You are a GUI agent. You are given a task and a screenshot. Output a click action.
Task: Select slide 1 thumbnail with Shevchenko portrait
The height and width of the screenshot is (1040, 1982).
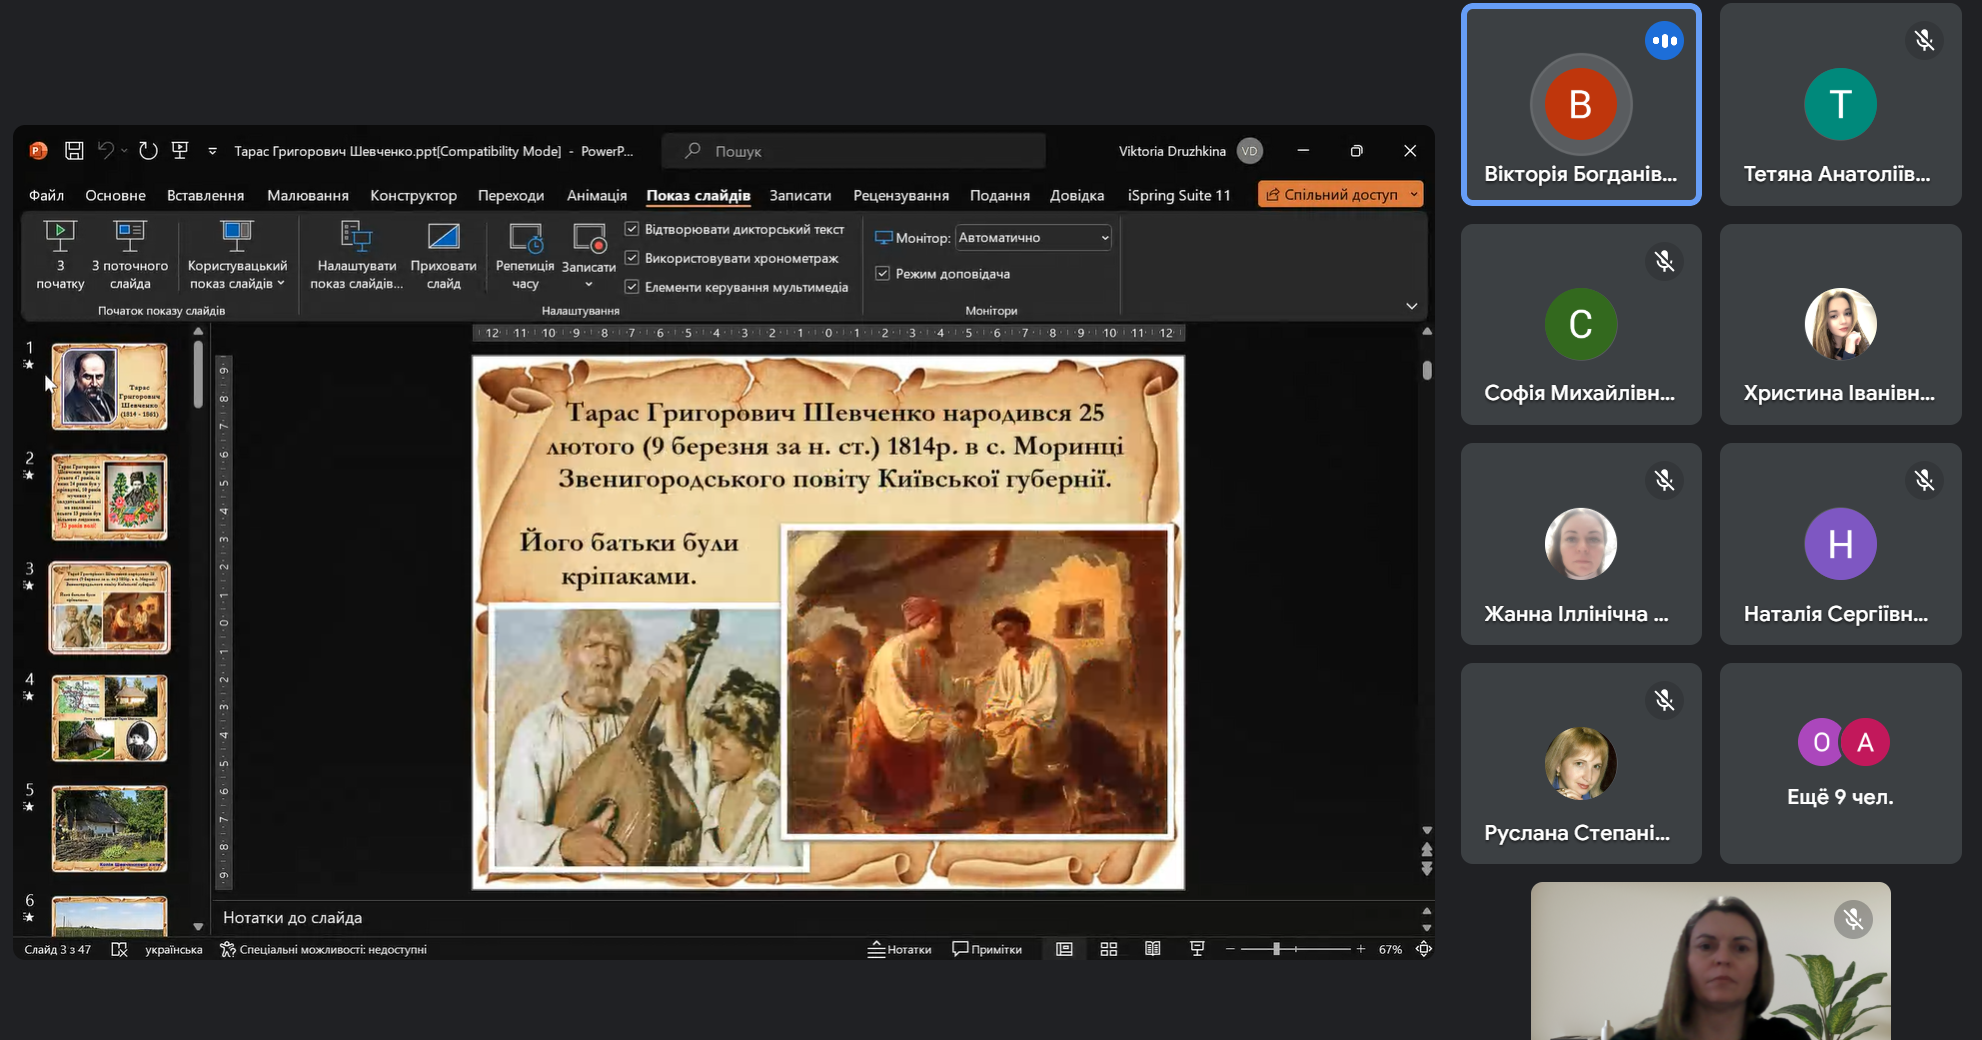pos(110,387)
